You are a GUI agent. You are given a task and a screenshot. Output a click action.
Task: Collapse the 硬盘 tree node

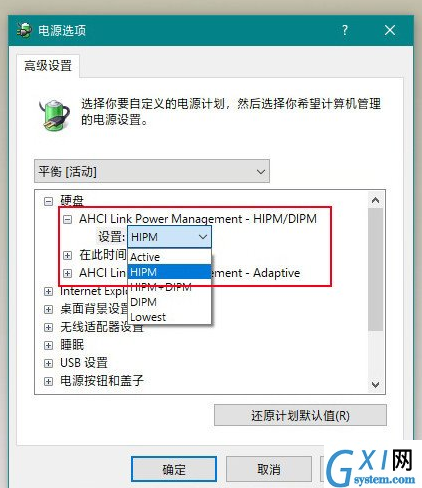coord(48,201)
